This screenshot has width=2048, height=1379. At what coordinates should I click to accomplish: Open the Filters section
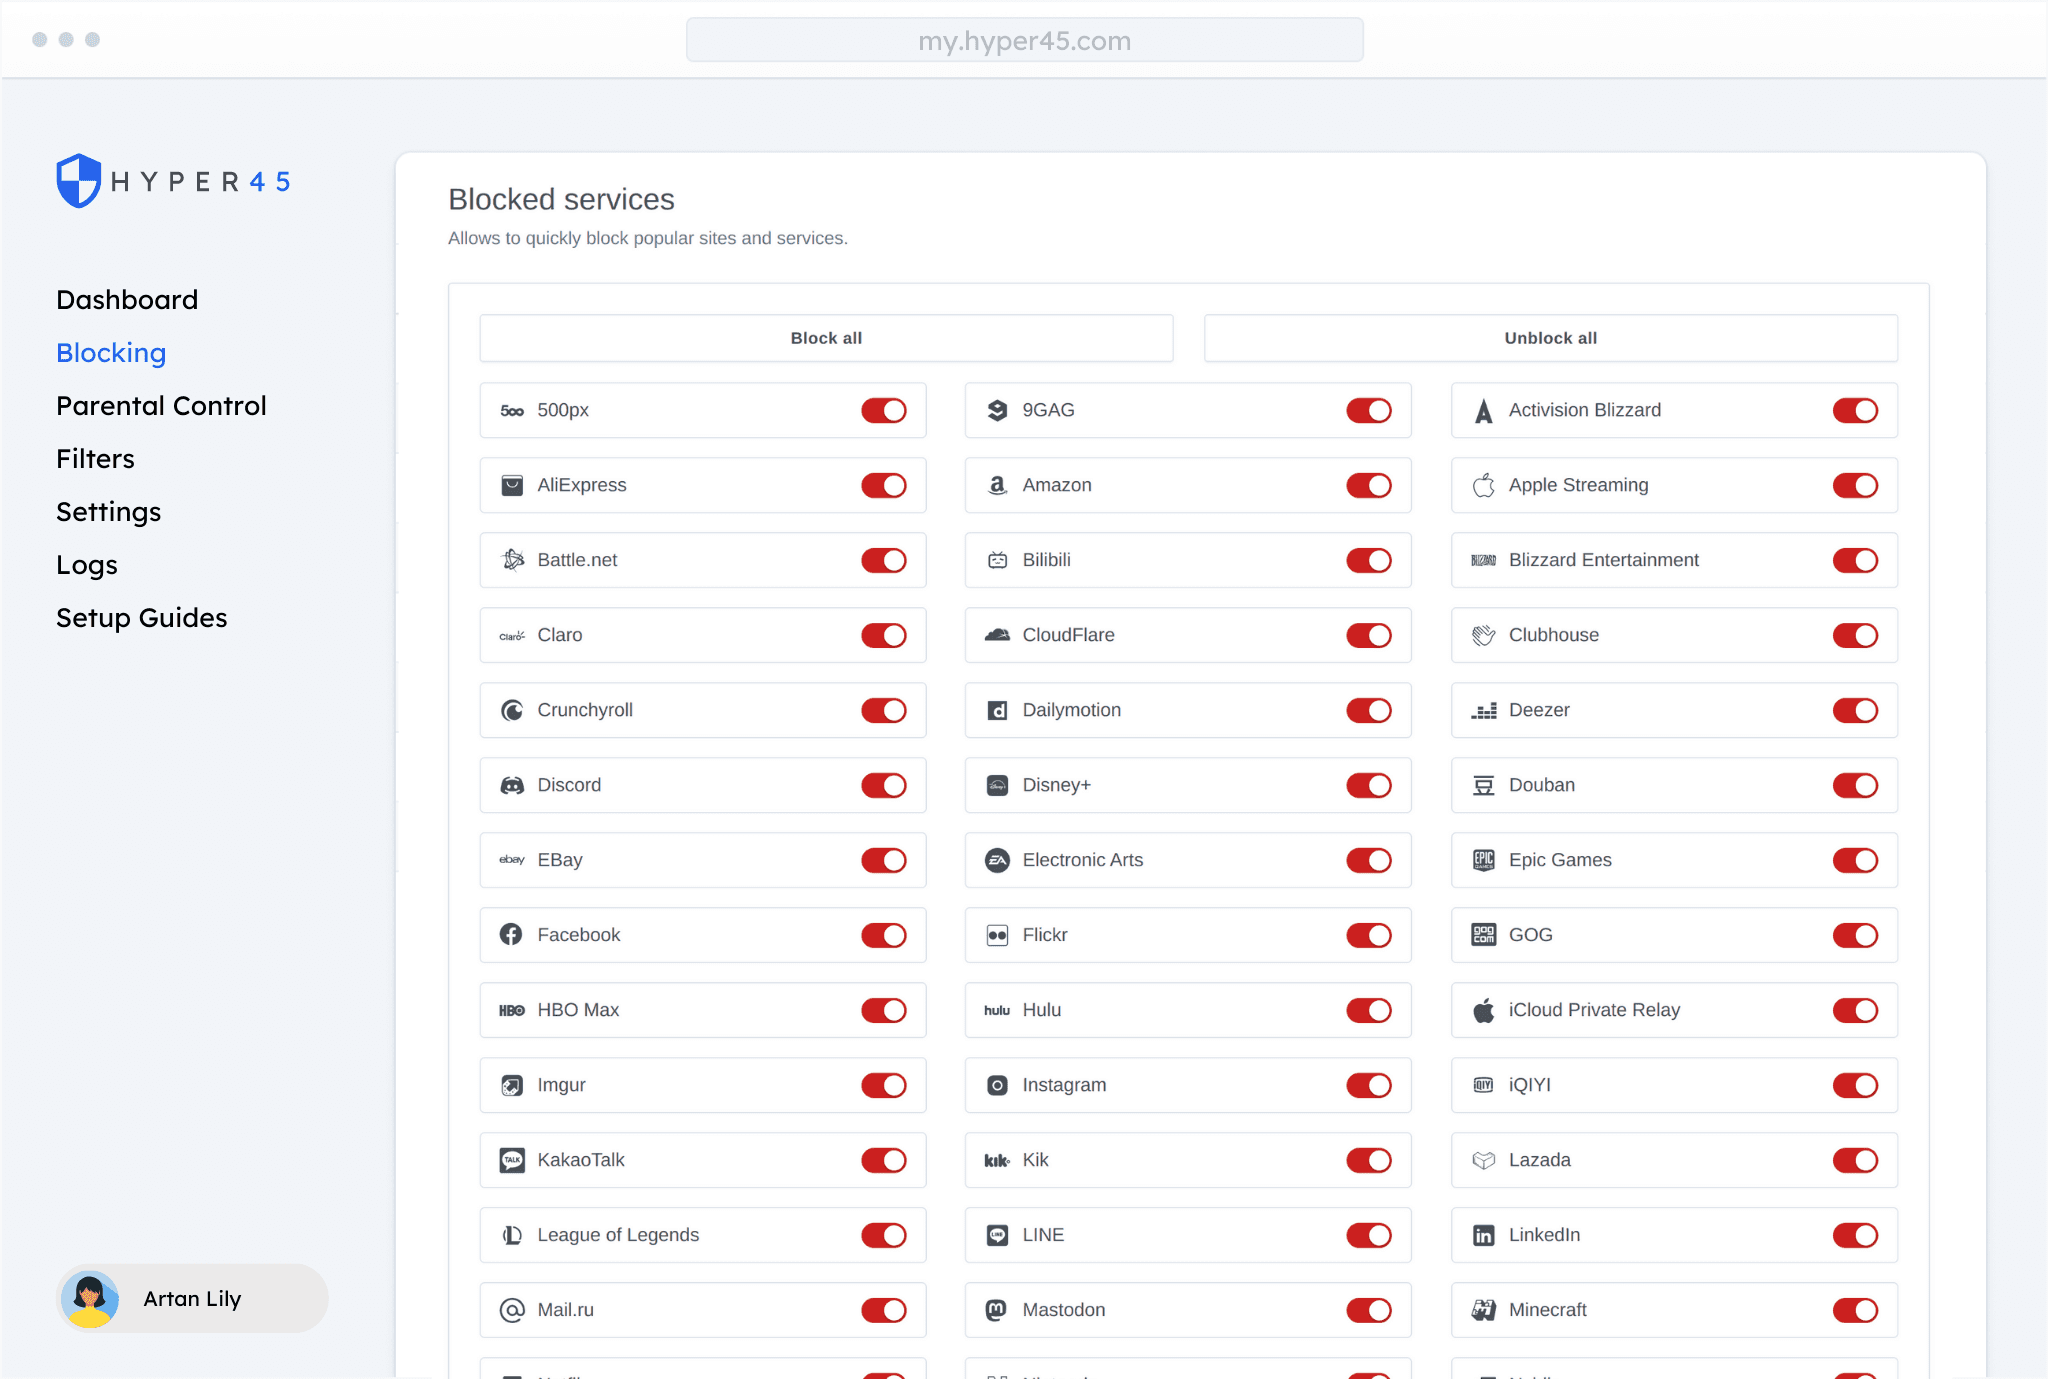click(x=95, y=458)
